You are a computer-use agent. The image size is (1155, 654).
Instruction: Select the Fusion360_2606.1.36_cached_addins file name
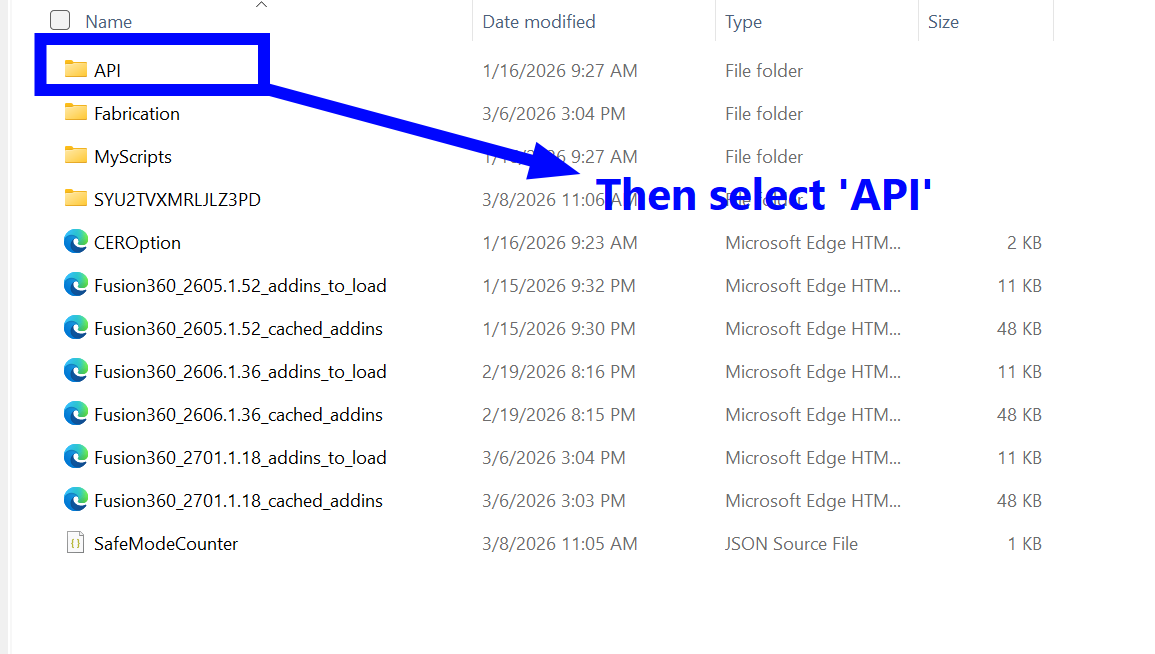pos(238,414)
